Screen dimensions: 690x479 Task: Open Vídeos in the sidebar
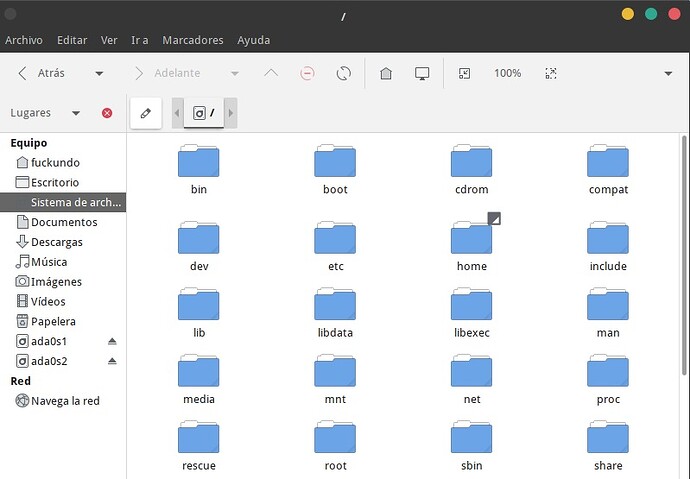pyautogui.click(x=63, y=301)
